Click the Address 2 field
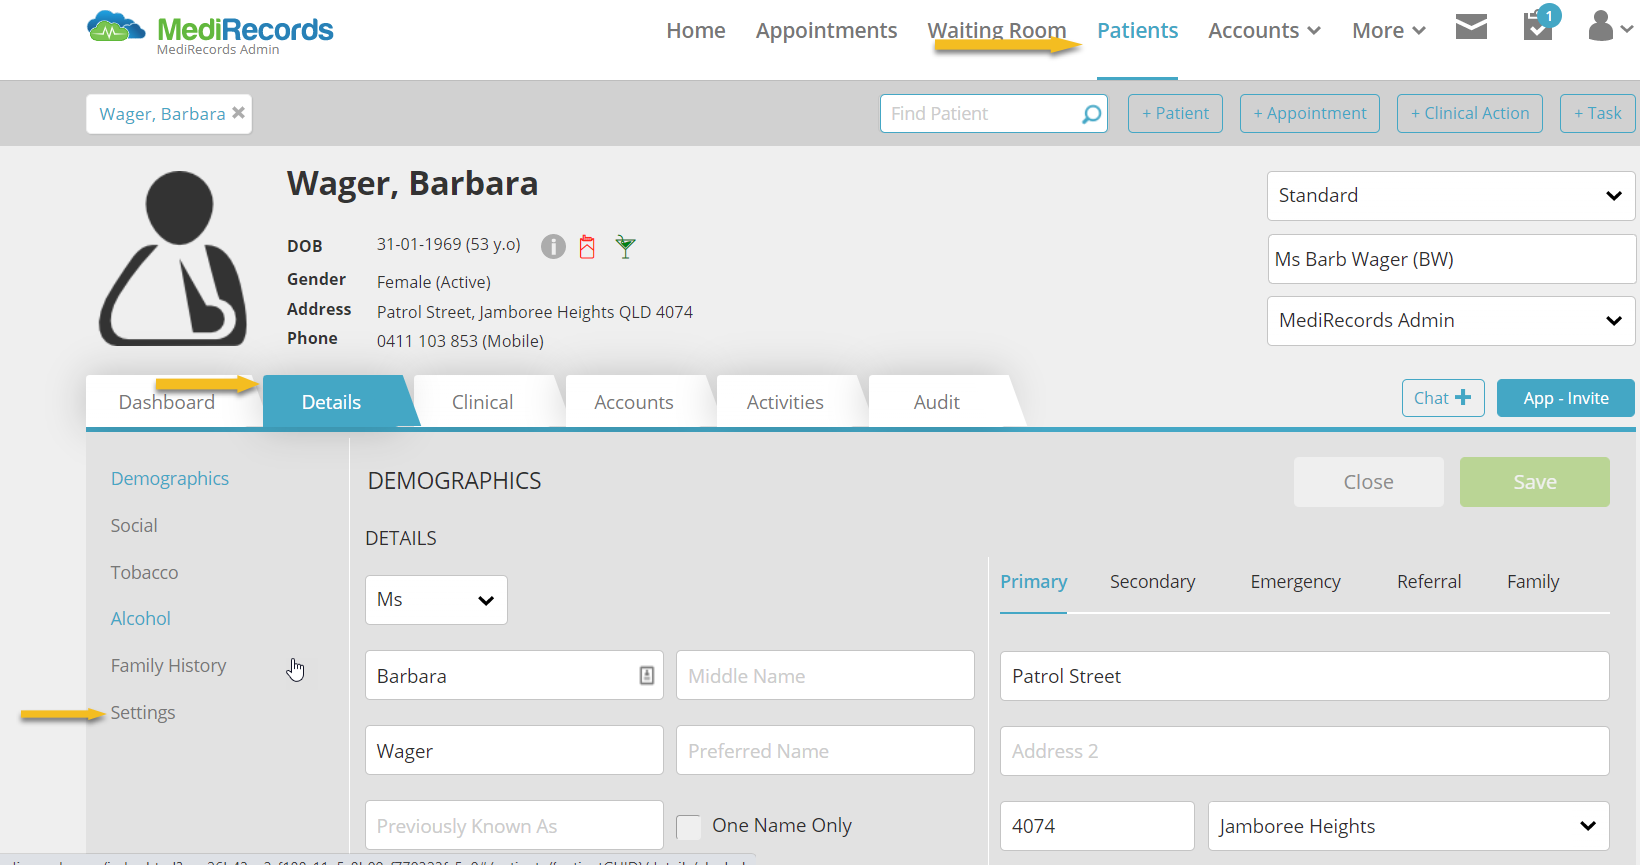The height and width of the screenshot is (865, 1640). click(1305, 751)
